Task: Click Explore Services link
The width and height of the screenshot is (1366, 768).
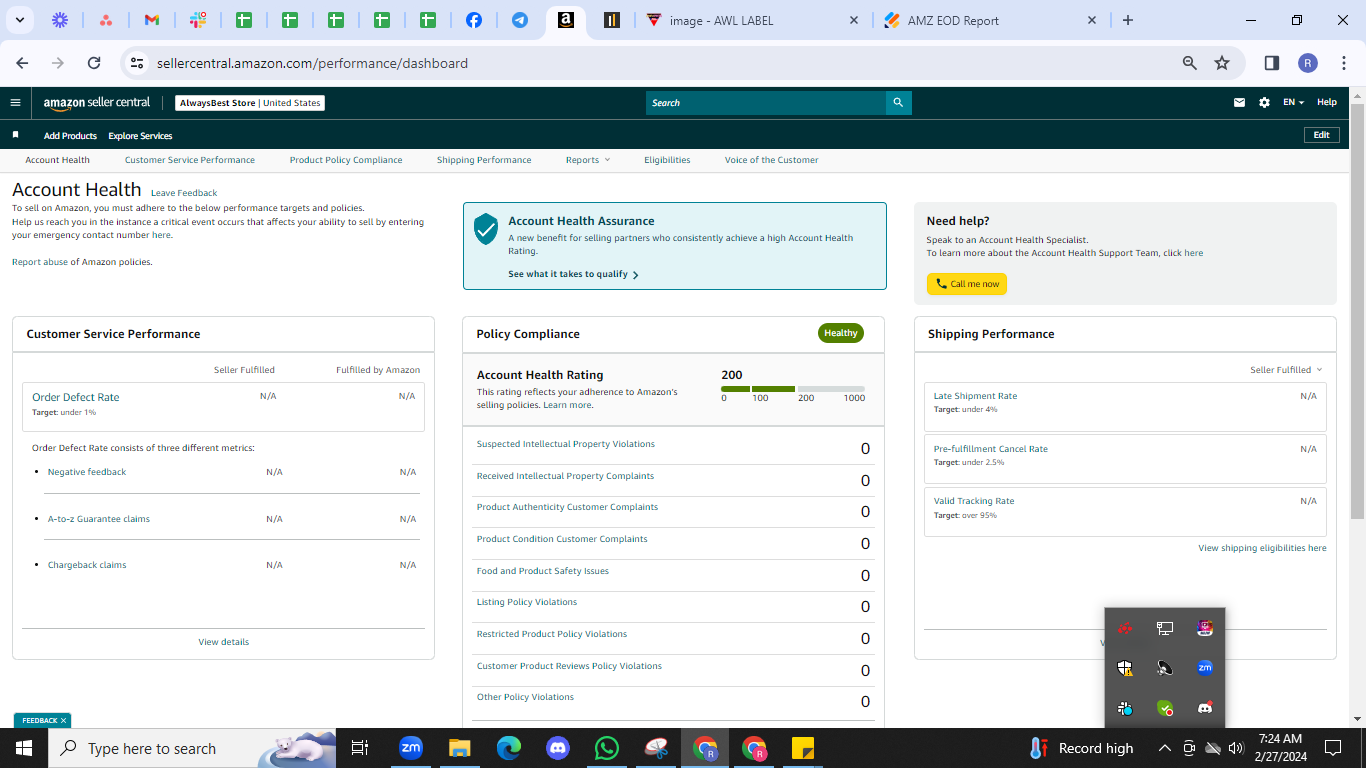Action: (x=140, y=136)
